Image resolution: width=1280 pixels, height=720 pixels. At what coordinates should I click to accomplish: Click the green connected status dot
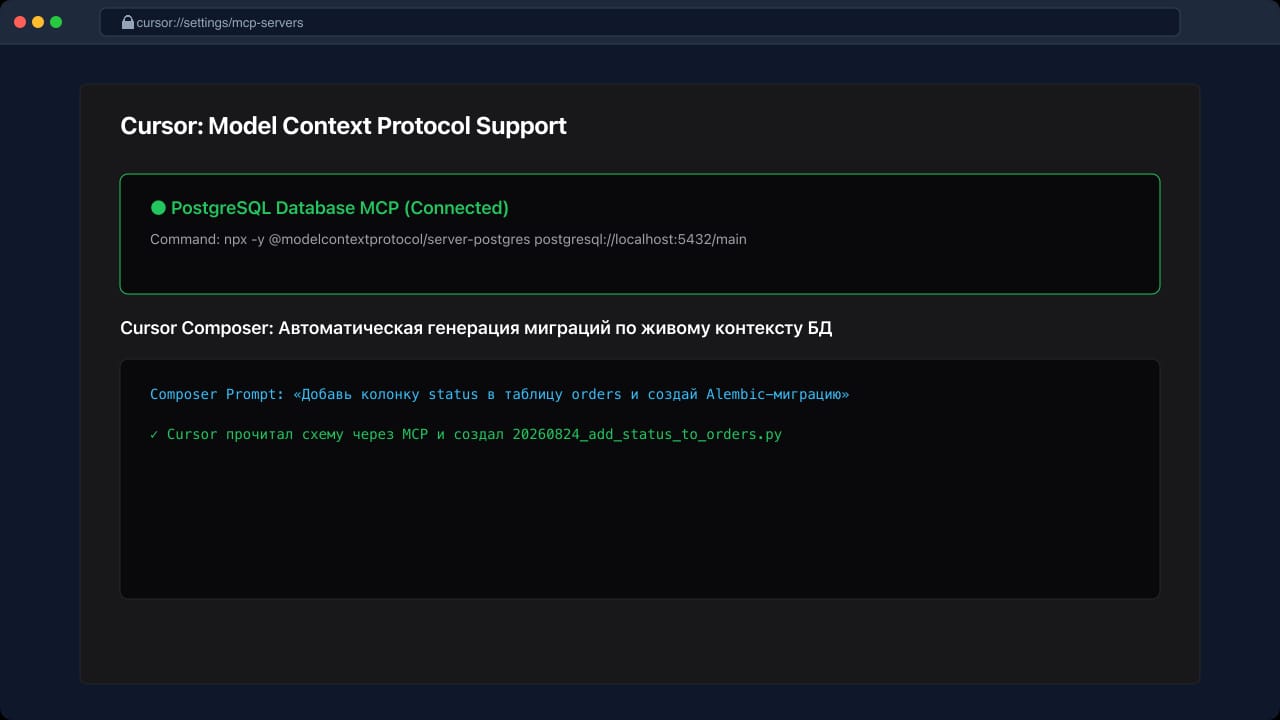tap(158, 208)
